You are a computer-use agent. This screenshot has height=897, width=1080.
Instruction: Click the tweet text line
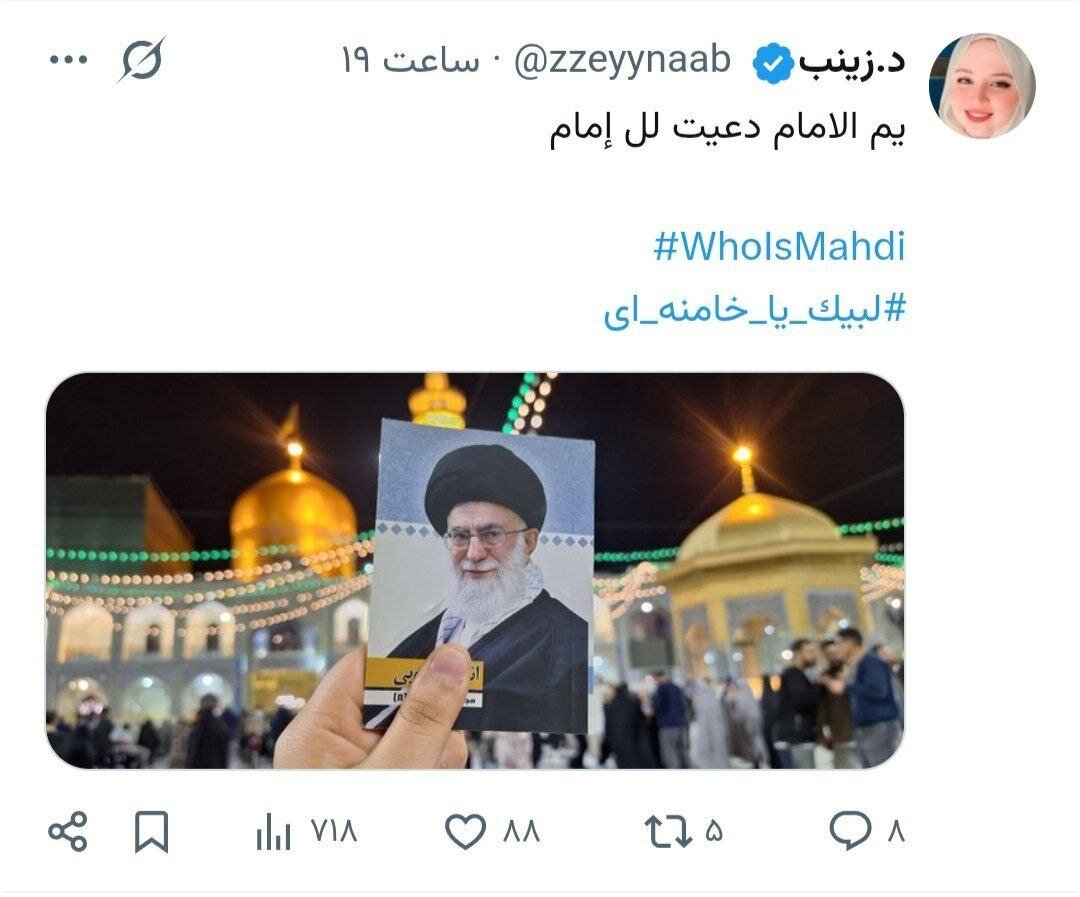pos(727,129)
